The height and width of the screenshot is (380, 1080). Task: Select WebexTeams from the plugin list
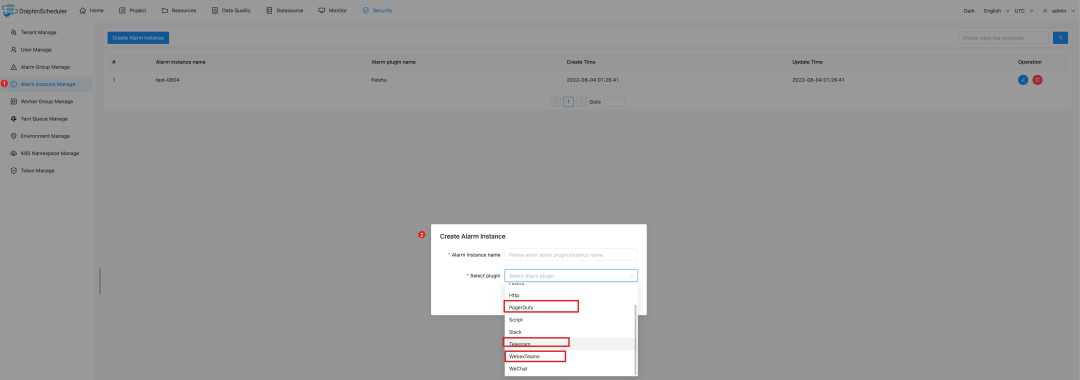point(535,356)
